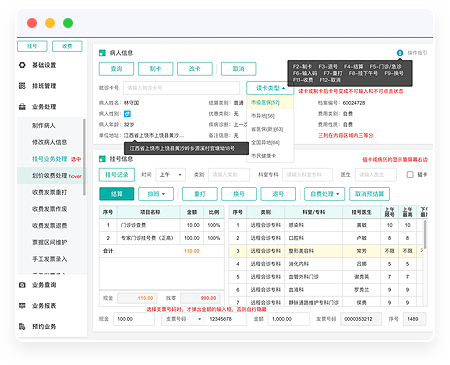The image size is (450, 365).
Task: Open 基础设置 via its gear icon
Action: [22, 65]
